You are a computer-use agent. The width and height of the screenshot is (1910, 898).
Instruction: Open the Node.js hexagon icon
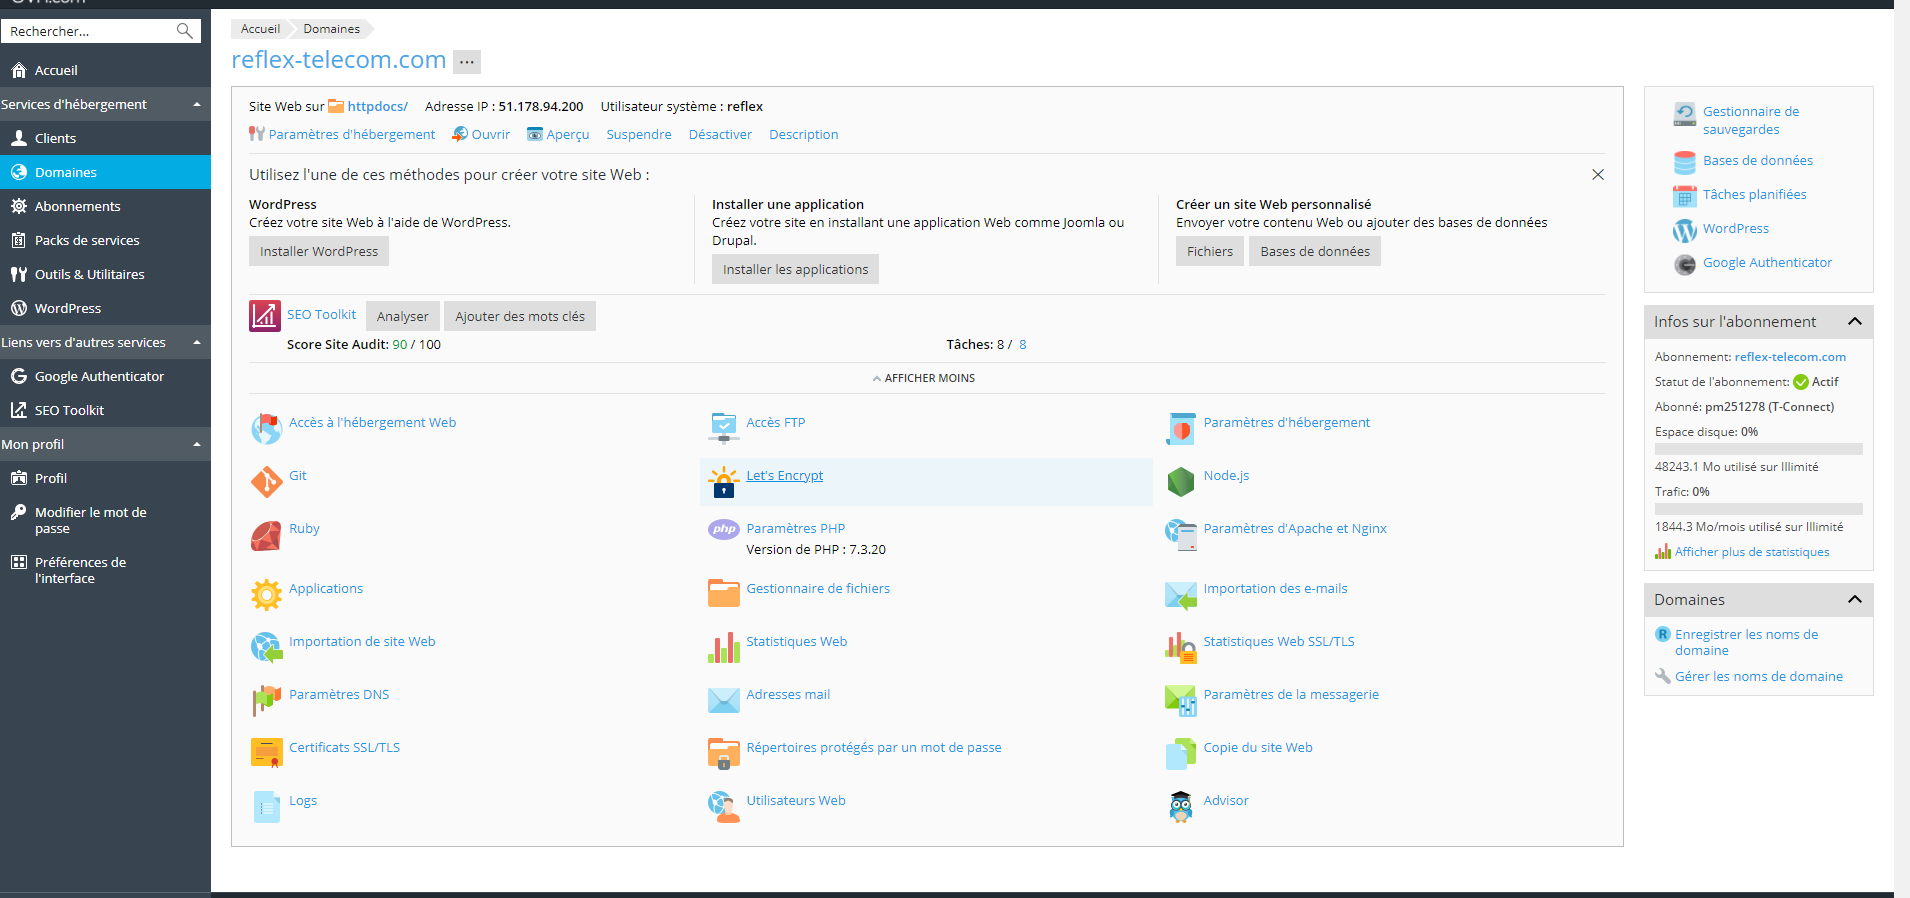click(1180, 482)
